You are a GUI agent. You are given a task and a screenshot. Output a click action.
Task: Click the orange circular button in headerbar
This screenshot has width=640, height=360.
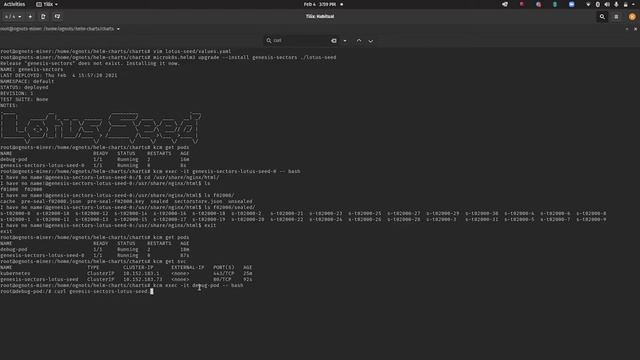(x=632, y=17)
